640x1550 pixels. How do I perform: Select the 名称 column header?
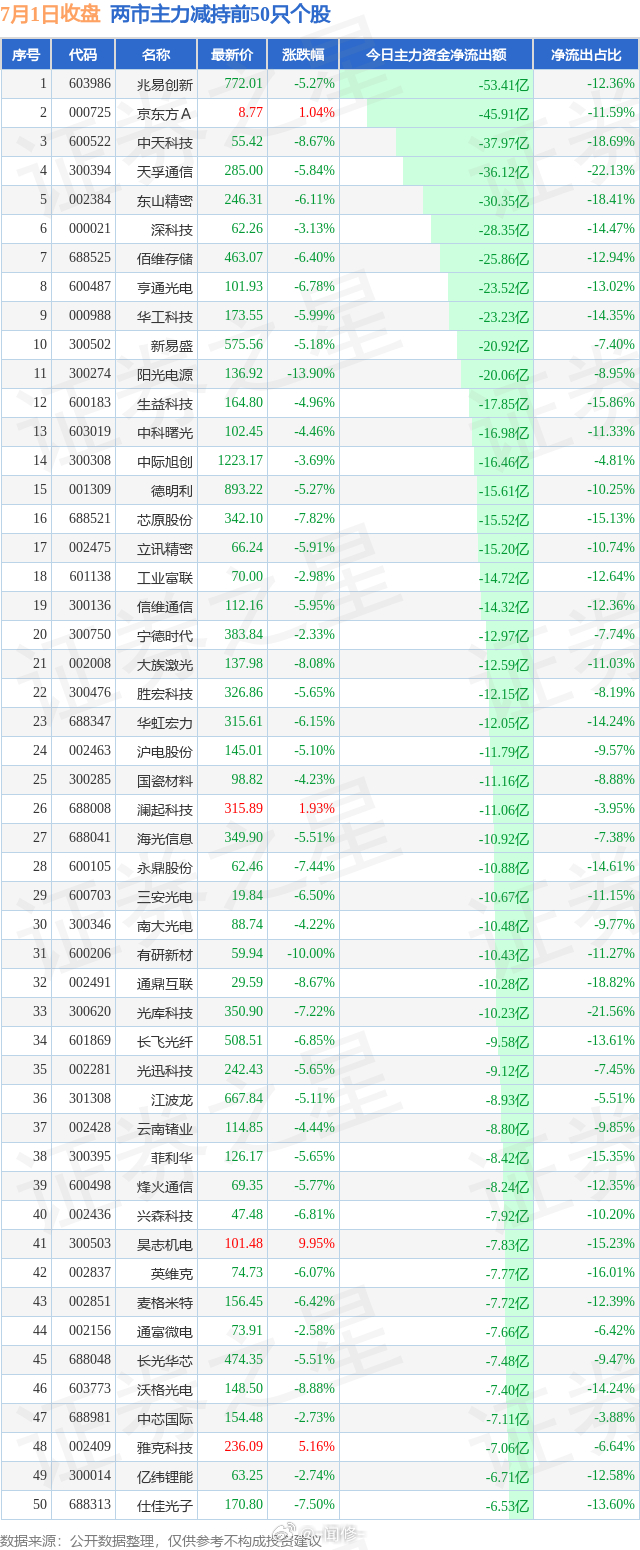tap(156, 55)
